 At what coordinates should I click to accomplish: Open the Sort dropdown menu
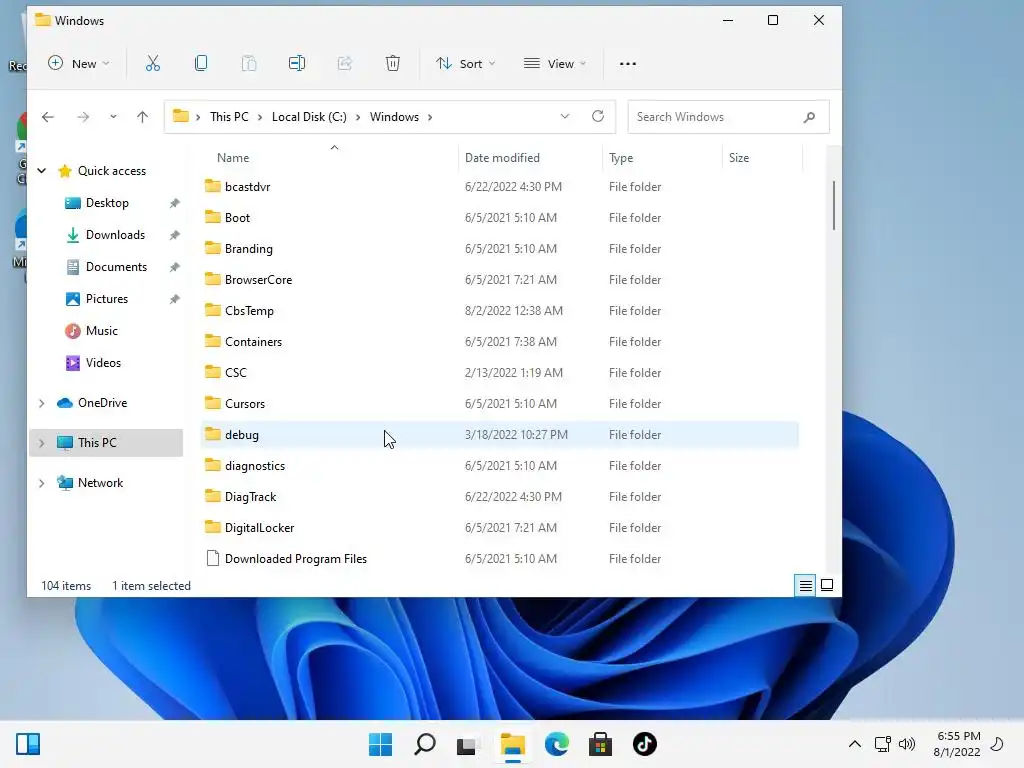tap(466, 63)
